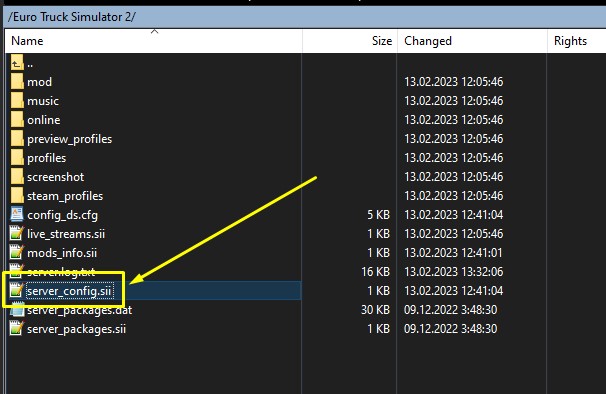This screenshot has height=394, width=606.
Task: Click the two dots parent directory entry
Action: (x=30, y=64)
